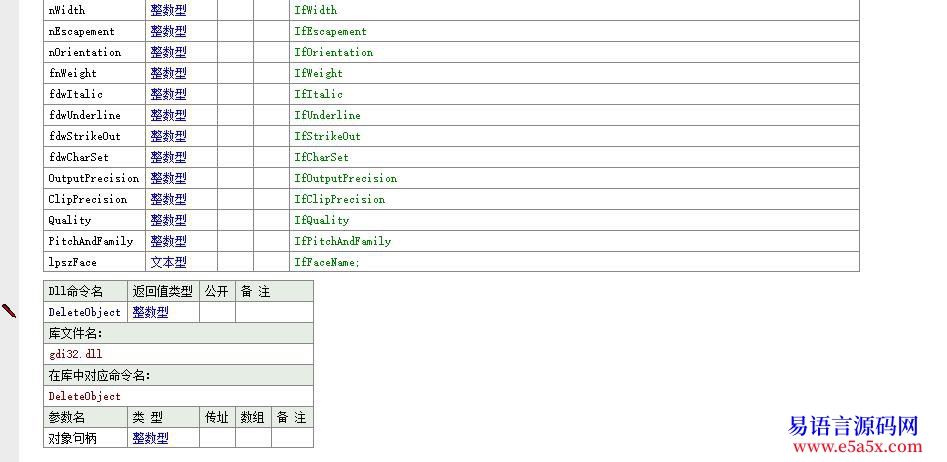
Task: Select the OutputPrecision parameter name
Action: tap(93, 178)
